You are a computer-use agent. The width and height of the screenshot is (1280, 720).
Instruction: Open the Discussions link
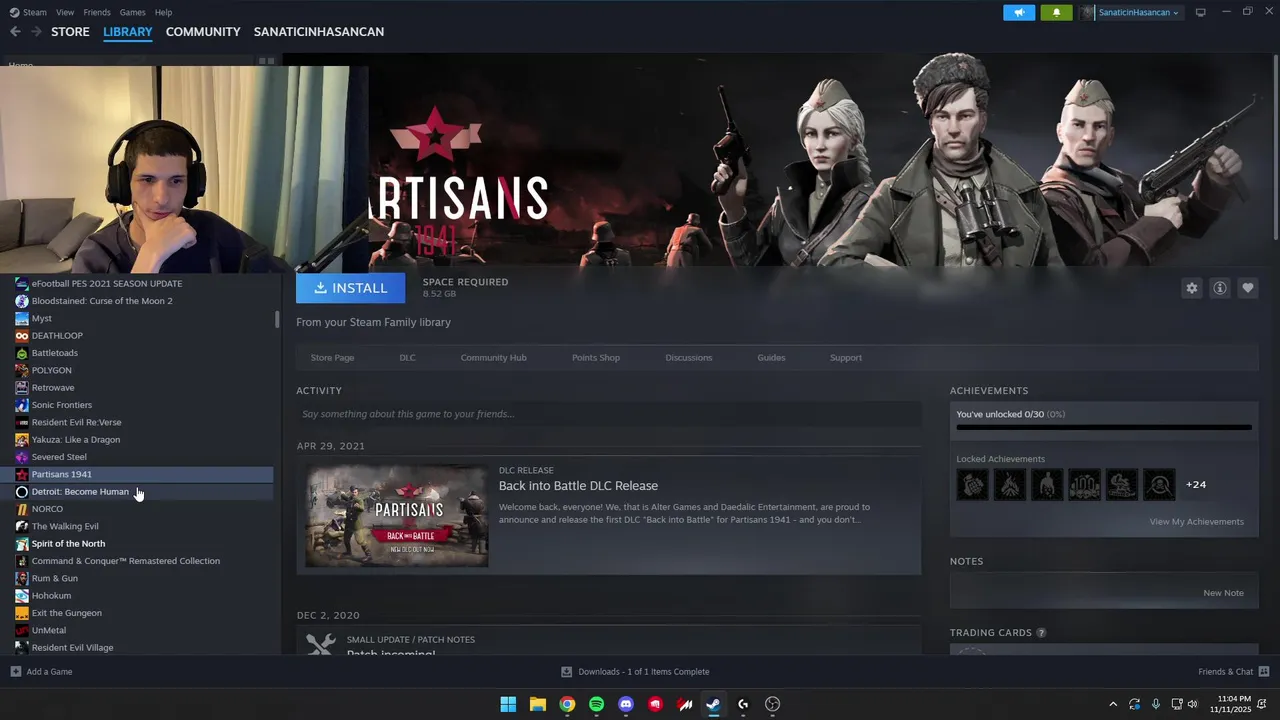pyautogui.click(x=689, y=357)
